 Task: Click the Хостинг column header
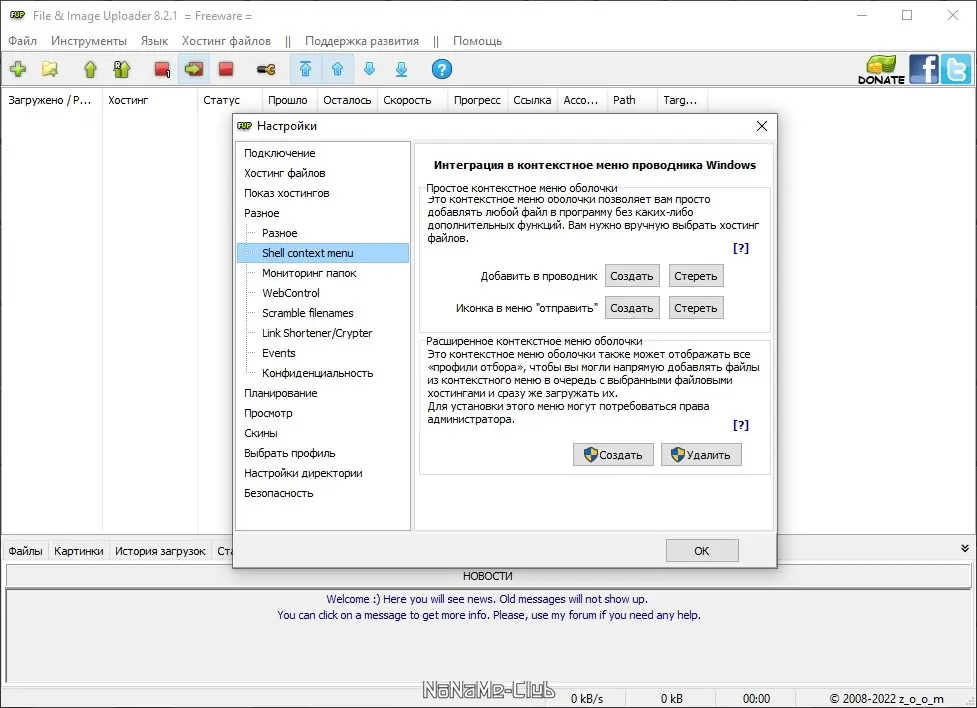tap(150, 100)
